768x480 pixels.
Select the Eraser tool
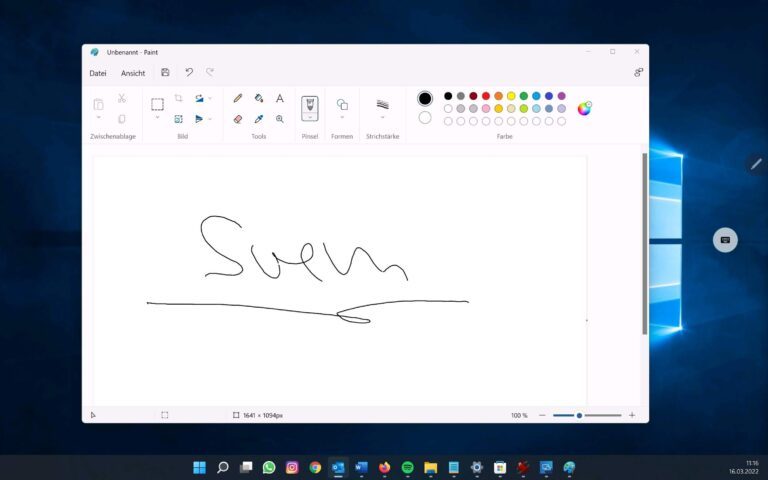[238, 119]
